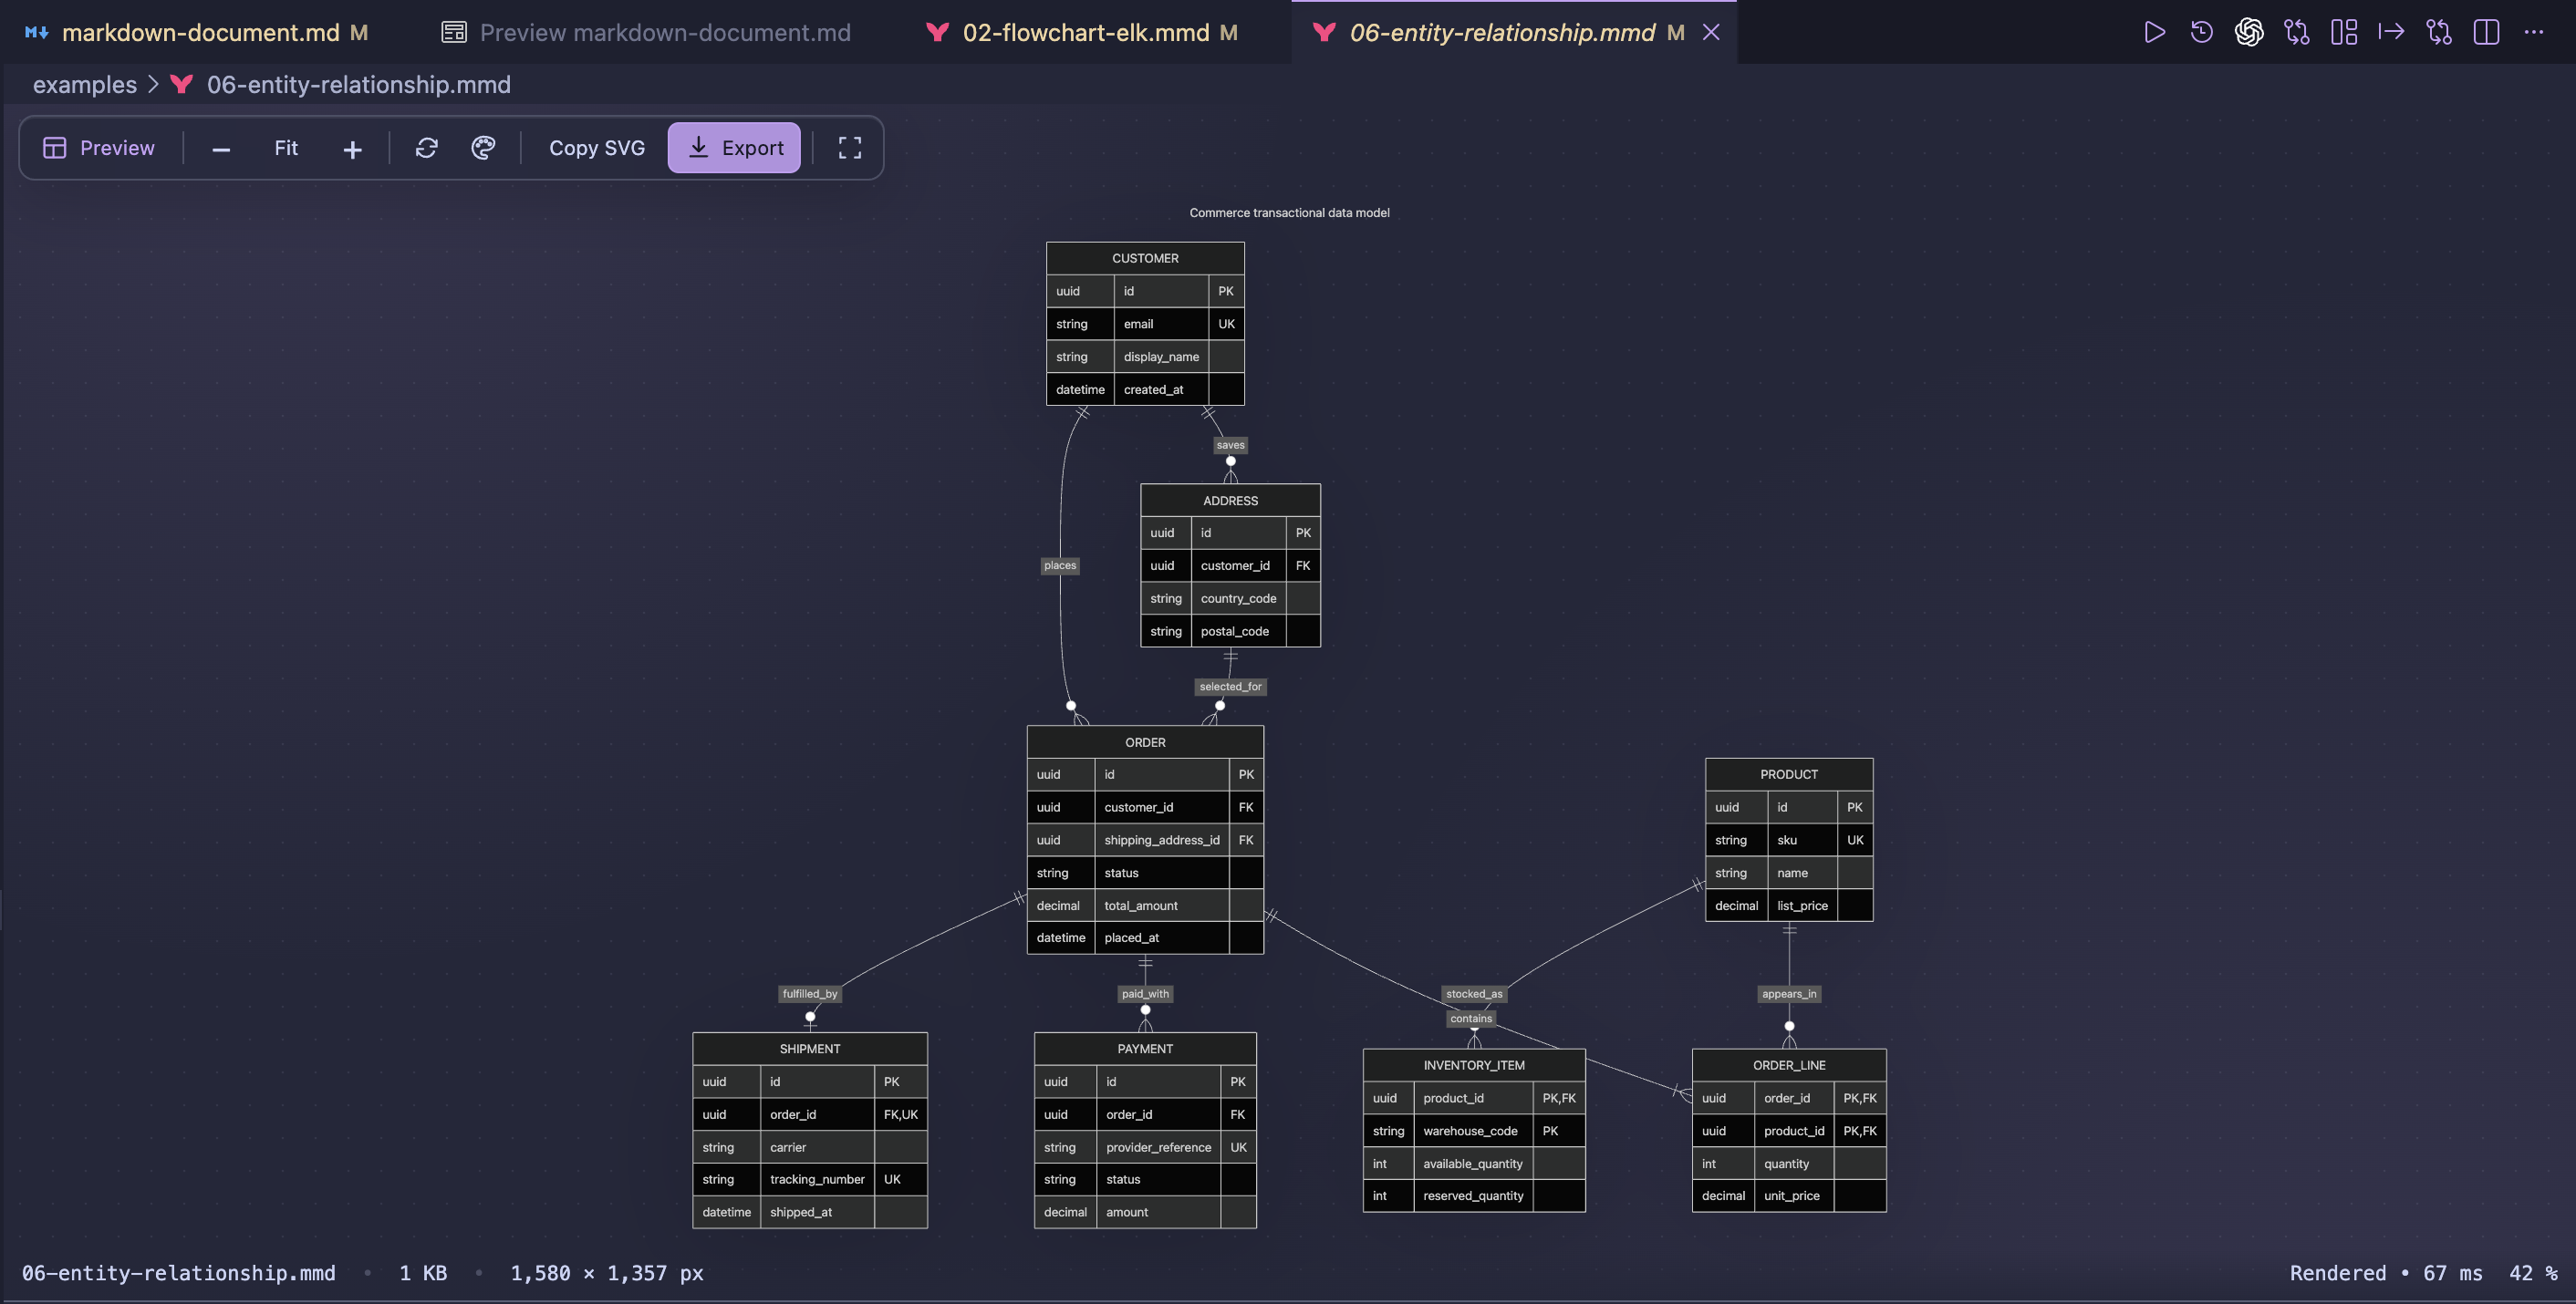Click the Copy SVG button

click(x=597, y=148)
